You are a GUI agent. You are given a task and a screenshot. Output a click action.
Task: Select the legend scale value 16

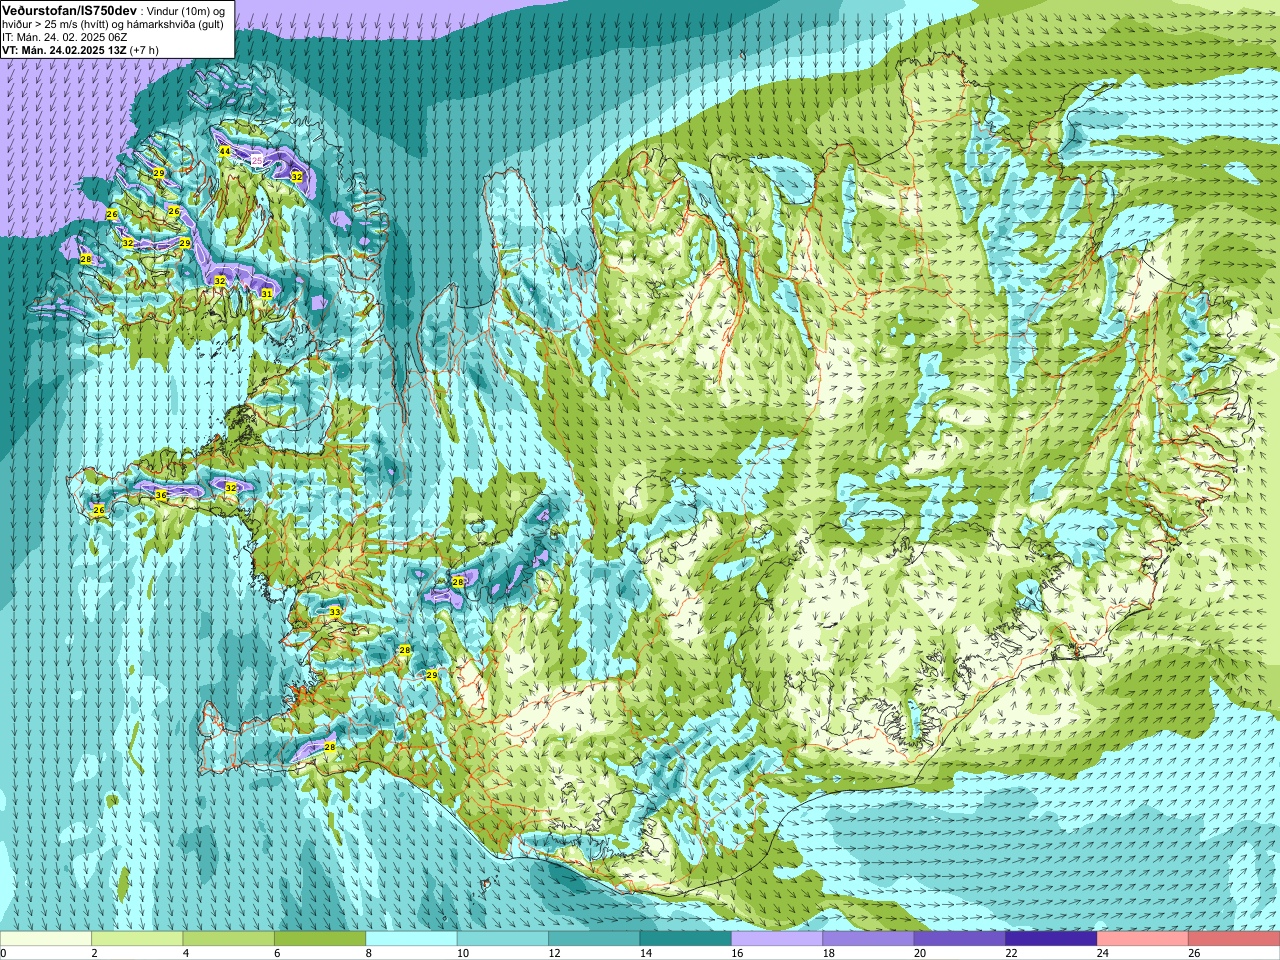pyautogui.click(x=737, y=954)
